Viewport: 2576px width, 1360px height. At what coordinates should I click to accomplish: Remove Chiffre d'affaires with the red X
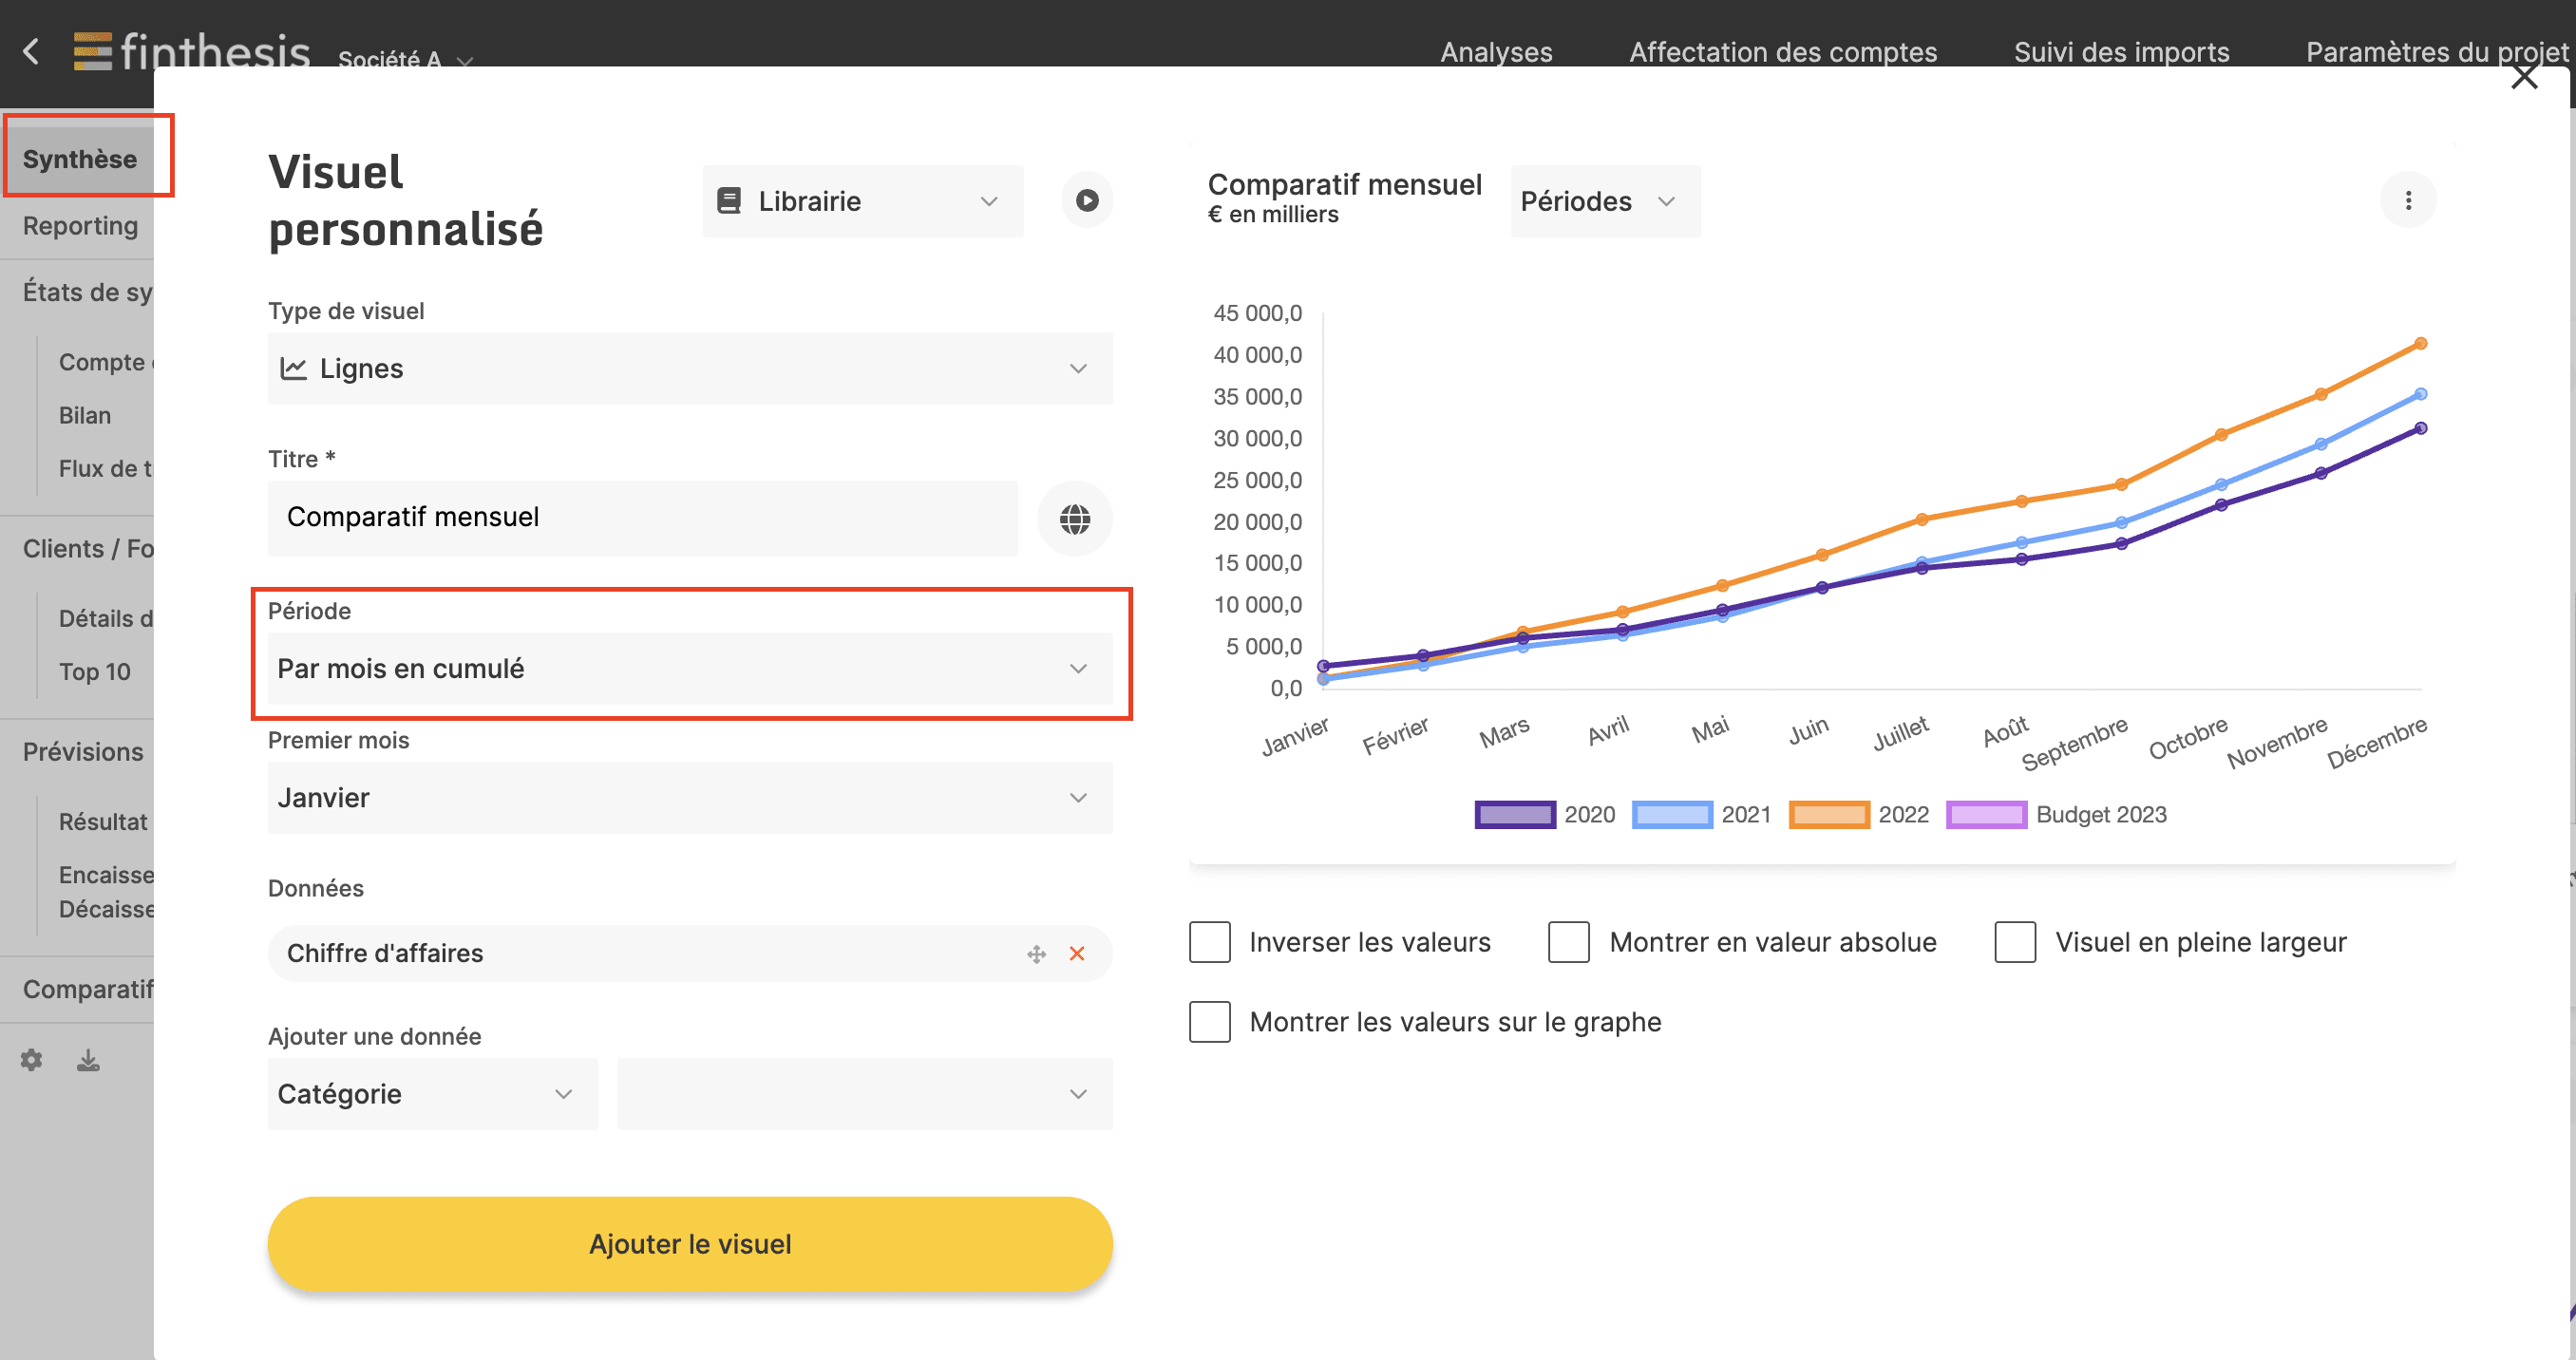(x=1077, y=953)
